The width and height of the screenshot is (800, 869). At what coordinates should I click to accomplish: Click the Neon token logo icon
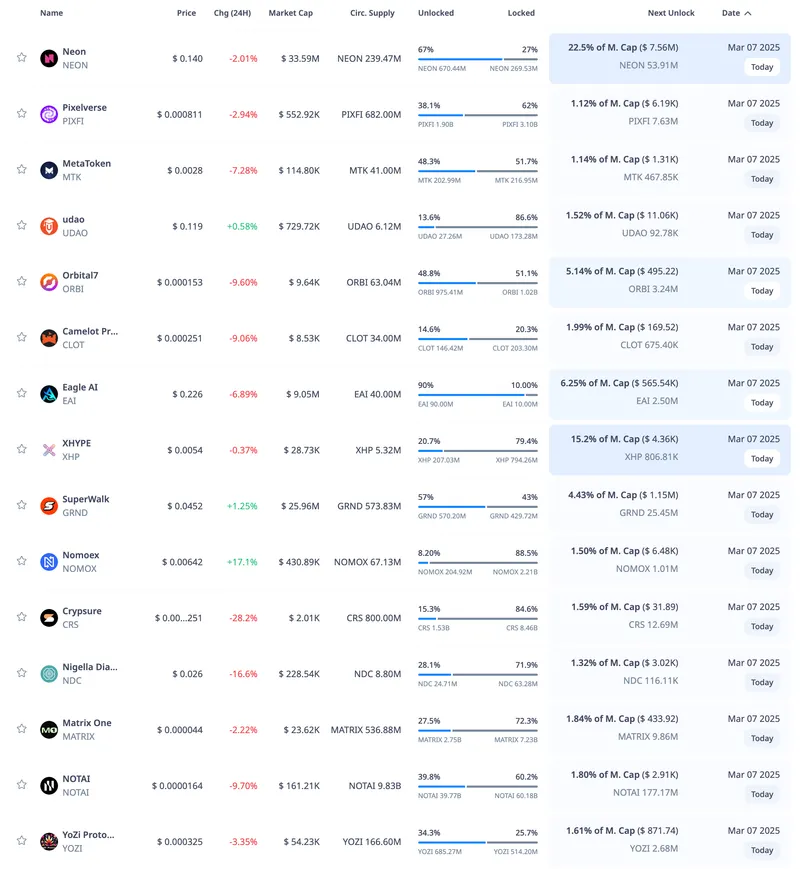pos(49,58)
